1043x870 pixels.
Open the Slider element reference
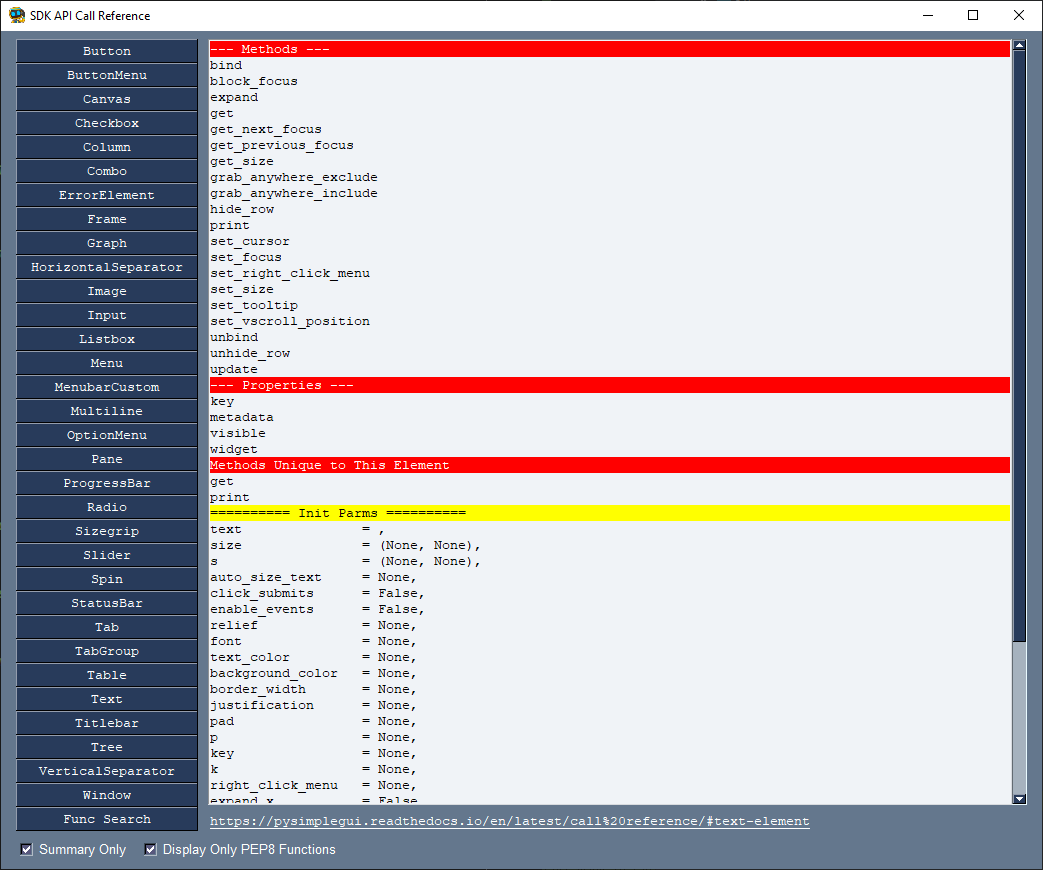106,554
